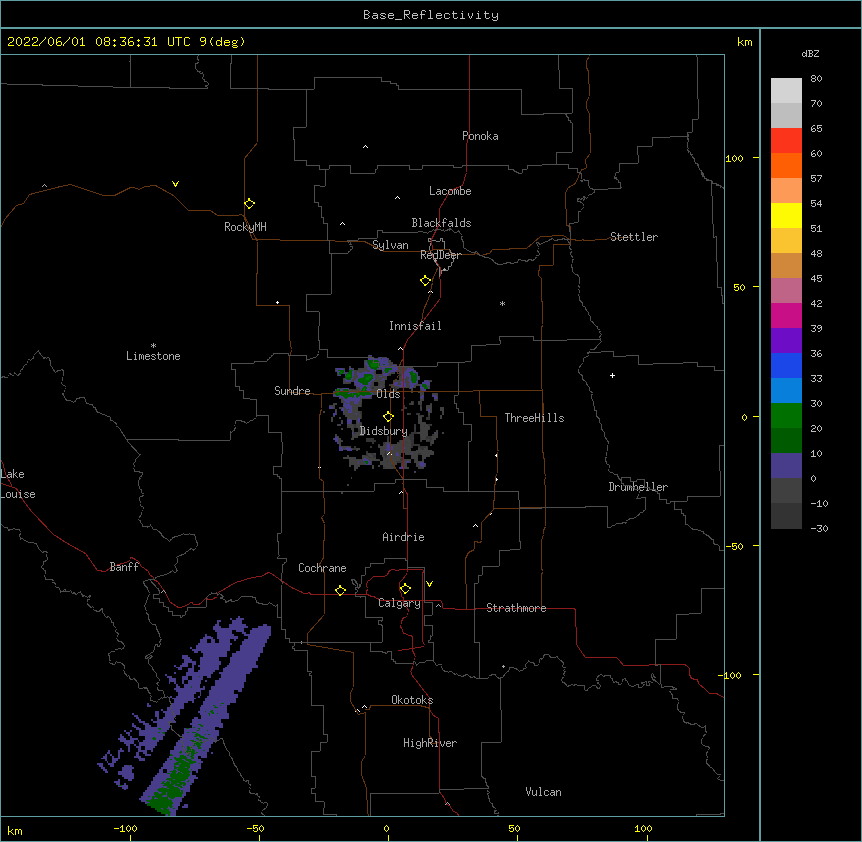The width and height of the screenshot is (862, 842).
Task: Click the Base_Reflectivity title text
Action: (x=431, y=15)
